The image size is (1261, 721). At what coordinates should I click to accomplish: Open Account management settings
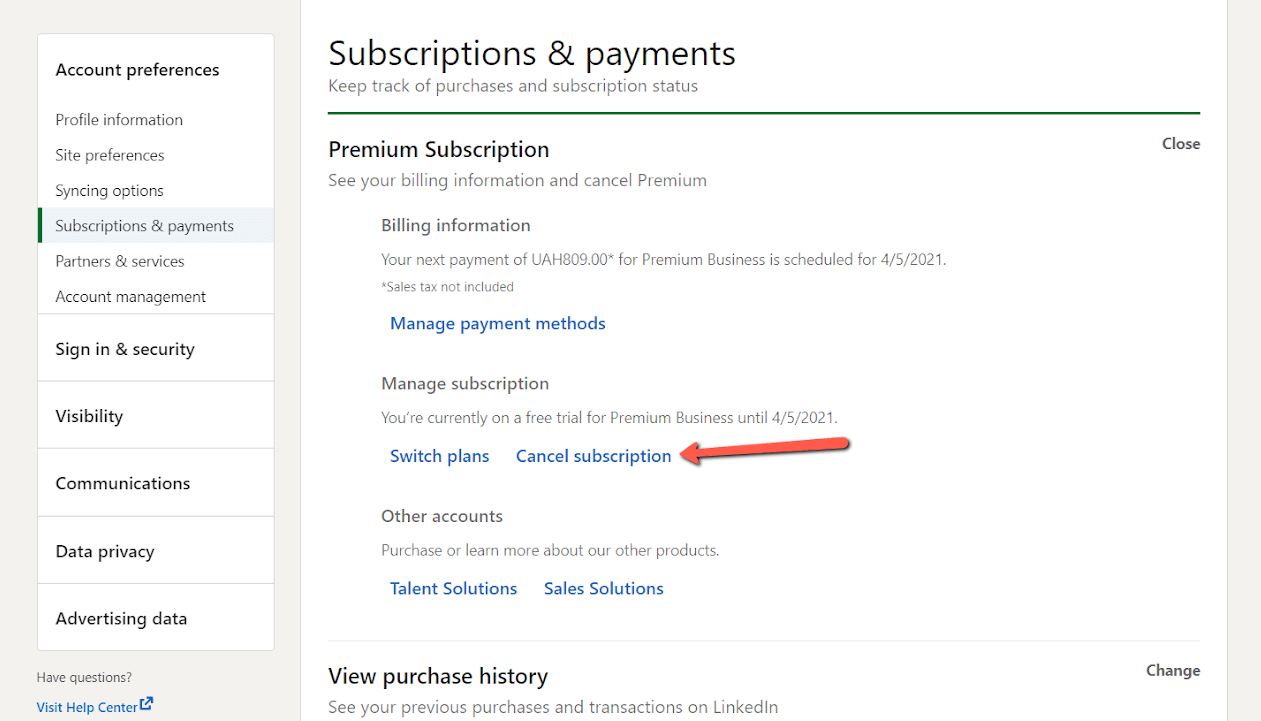coord(131,297)
